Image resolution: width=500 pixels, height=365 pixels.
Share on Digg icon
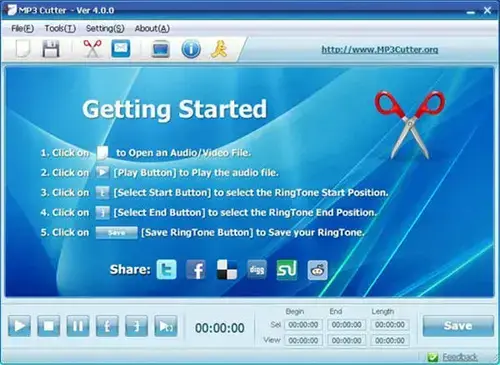[x=257, y=270]
